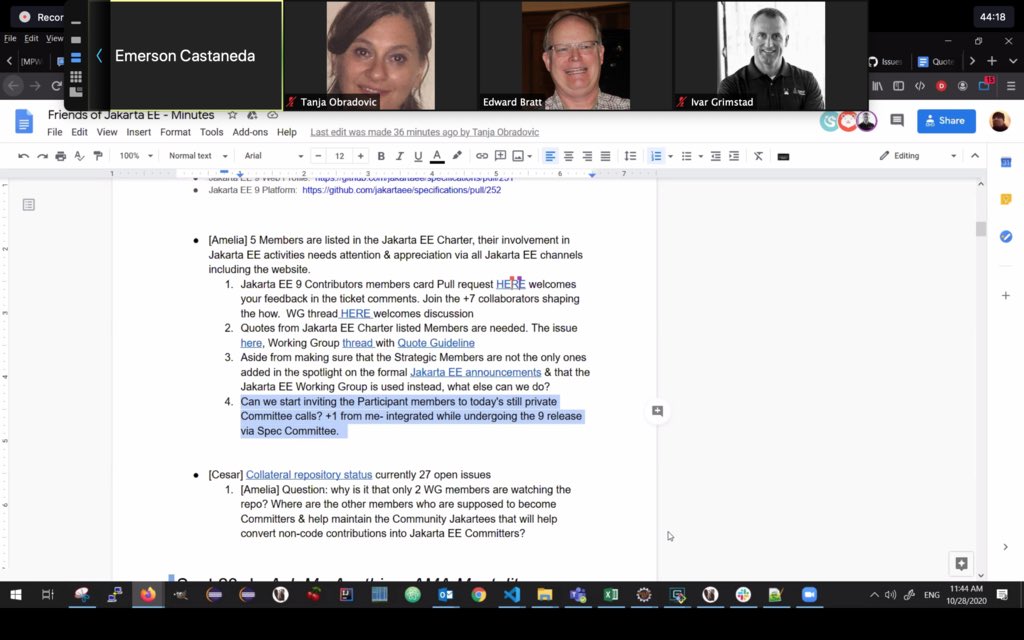
Task: Open the Google Docs home icon
Action: 24,121
